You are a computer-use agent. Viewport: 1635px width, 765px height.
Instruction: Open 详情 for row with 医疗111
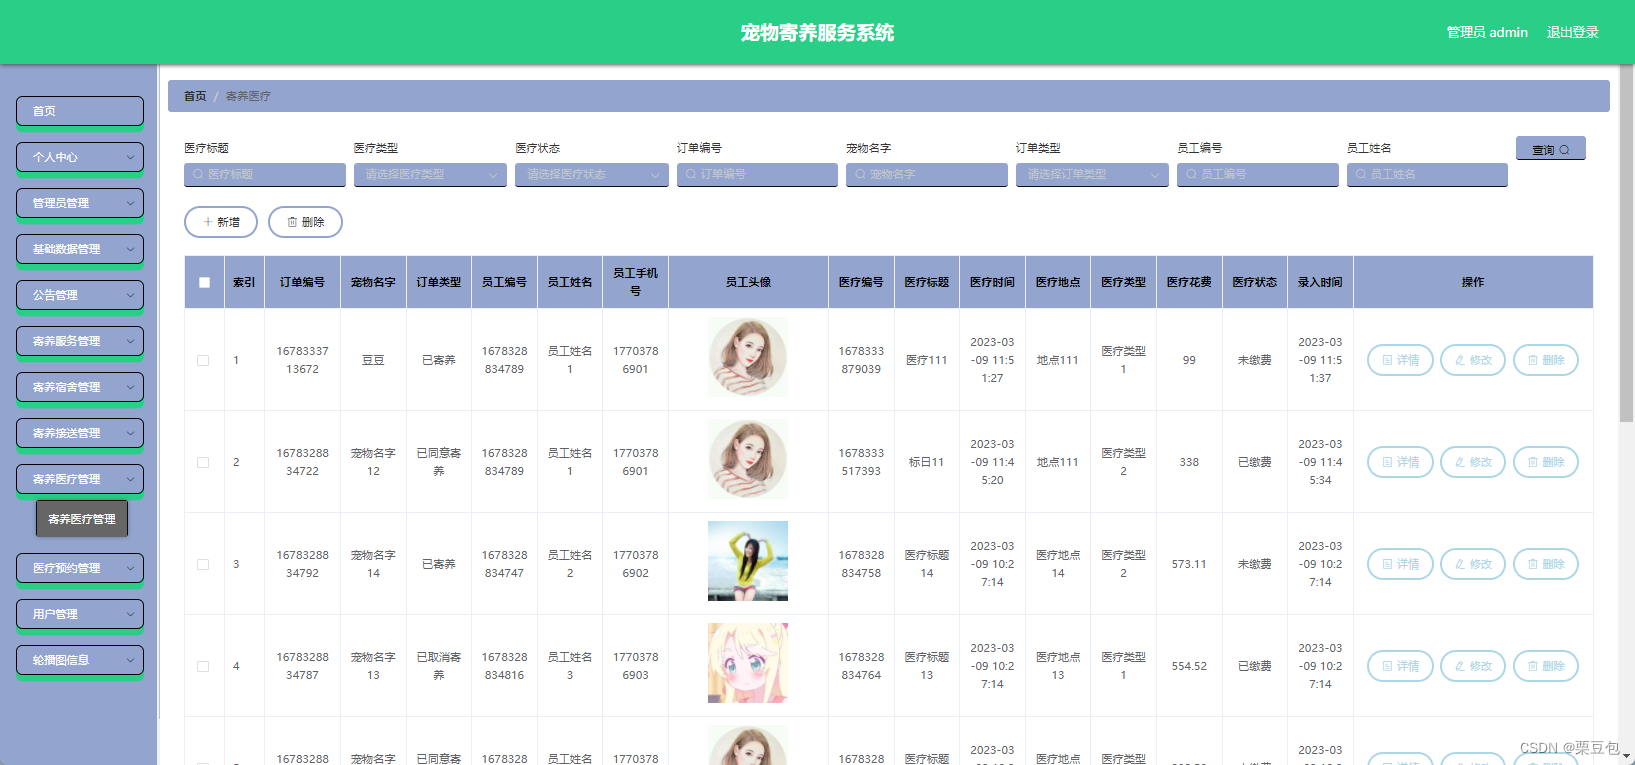(x=1400, y=360)
